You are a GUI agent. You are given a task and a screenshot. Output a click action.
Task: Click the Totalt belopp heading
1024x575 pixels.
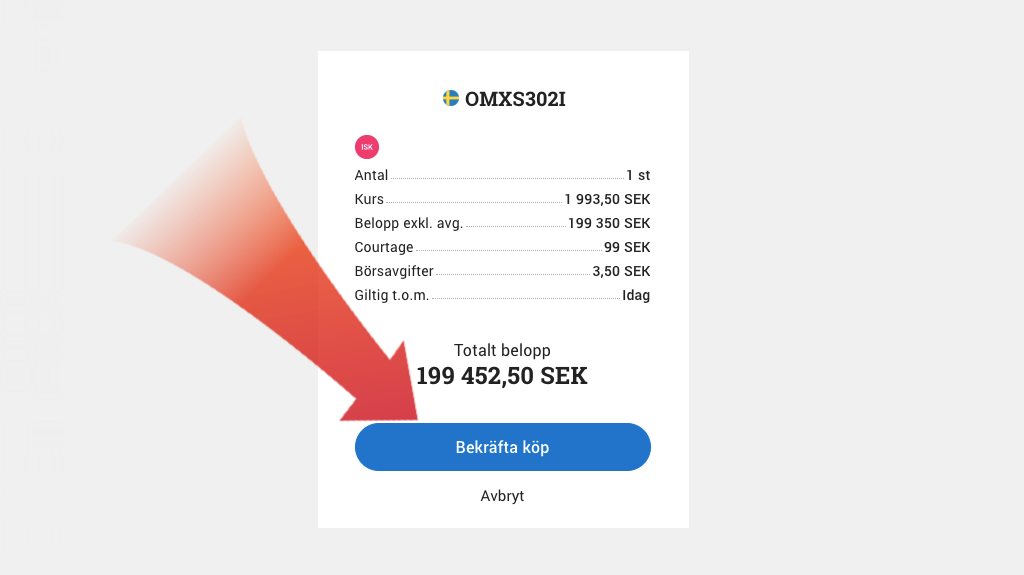point(502,350)
